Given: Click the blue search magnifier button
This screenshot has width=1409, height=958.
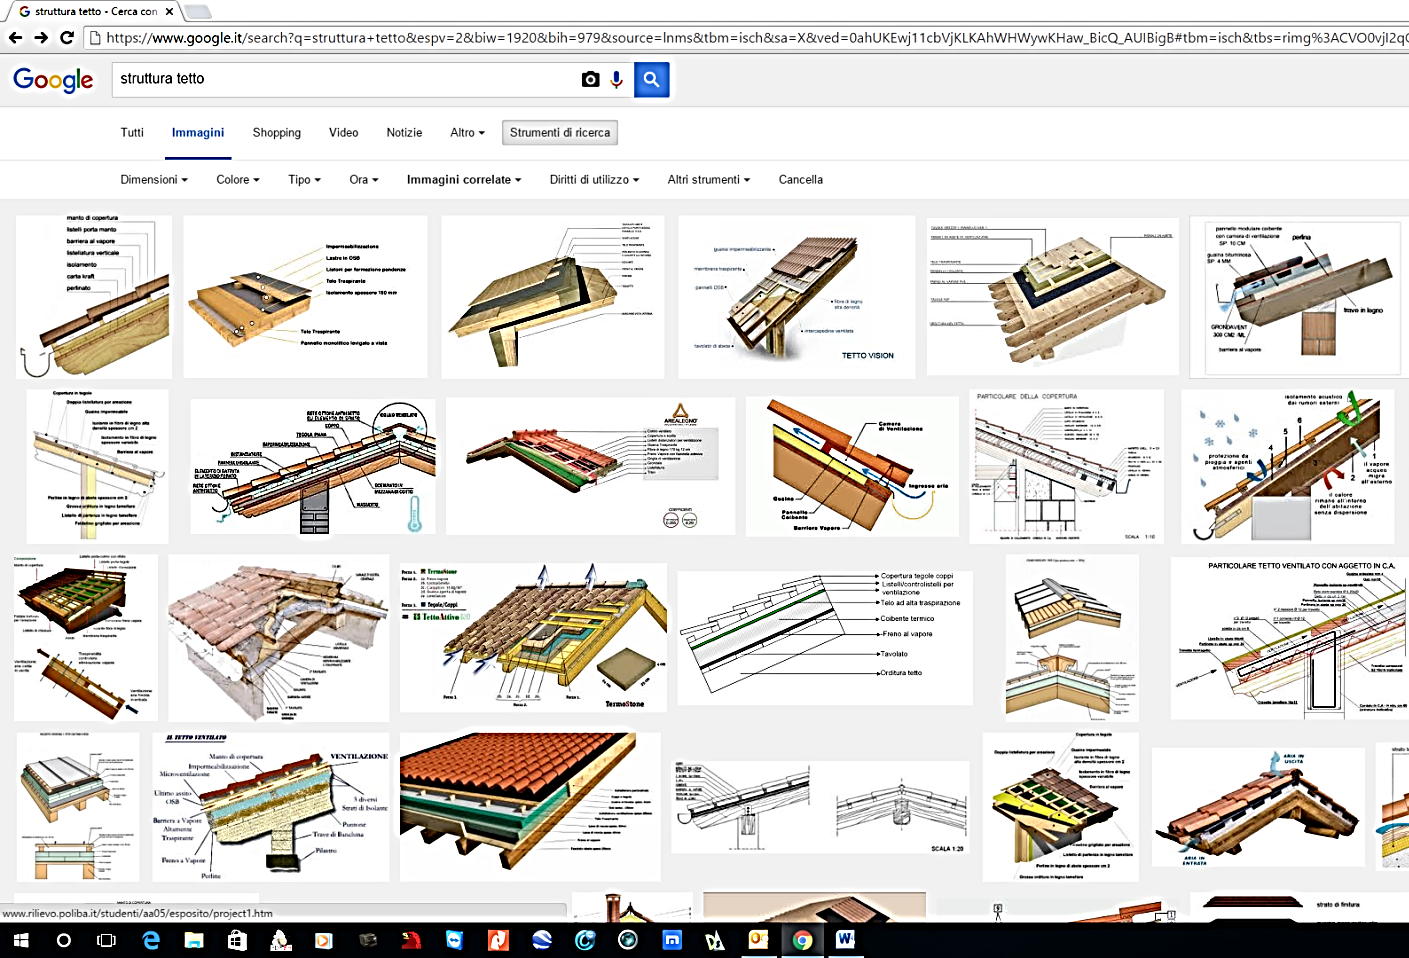Looking at the screenshot, I should pos(651,79).
